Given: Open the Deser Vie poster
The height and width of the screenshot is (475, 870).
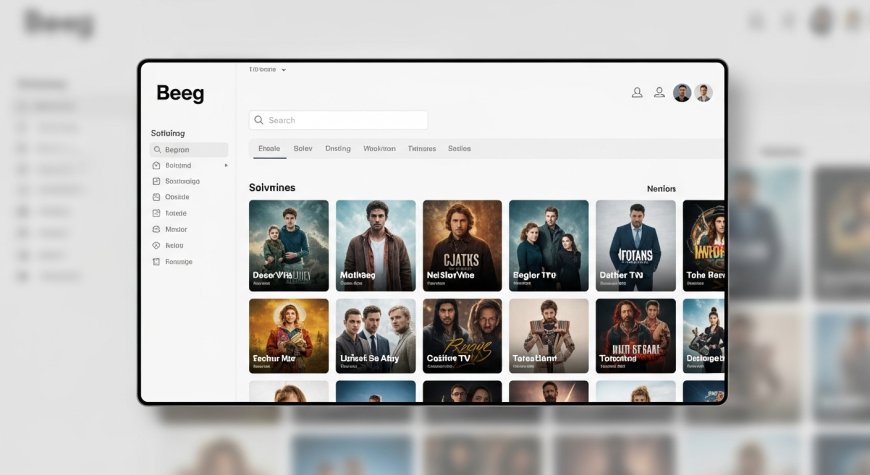Looking at the screenshot, I should click(289, 245).
